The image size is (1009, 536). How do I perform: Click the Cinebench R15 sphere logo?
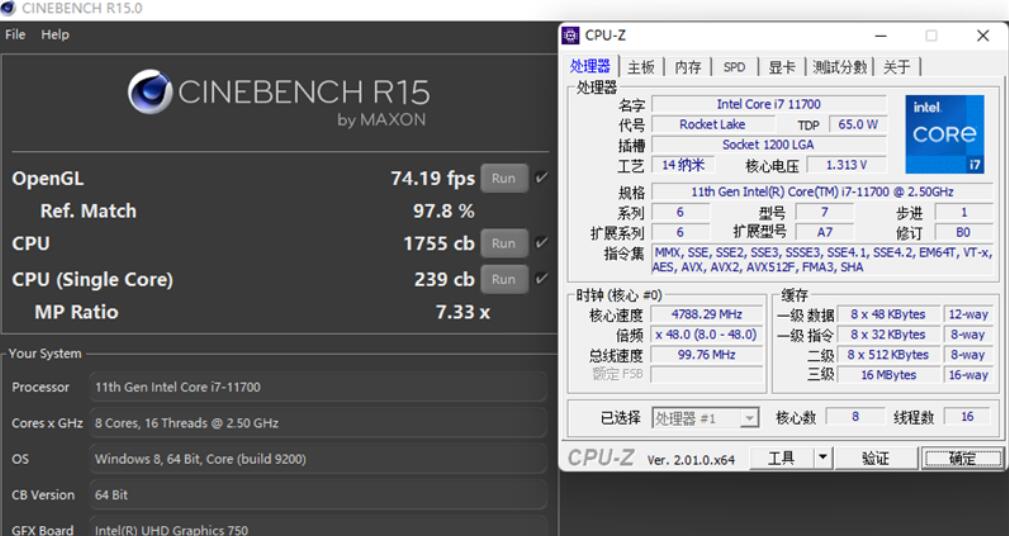pyautogui.click(x=150, y=92)
